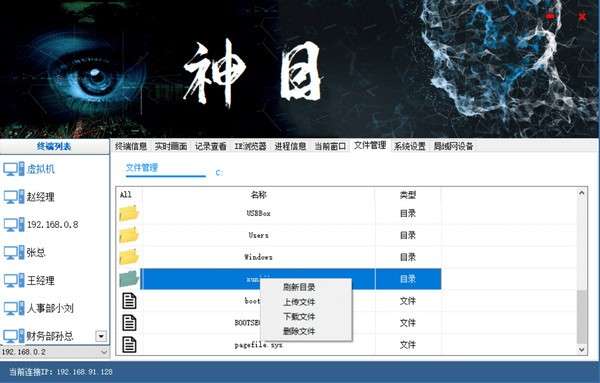Switch to the 实时画面 tab
600x383 pixels.
[x=171, y=146]
